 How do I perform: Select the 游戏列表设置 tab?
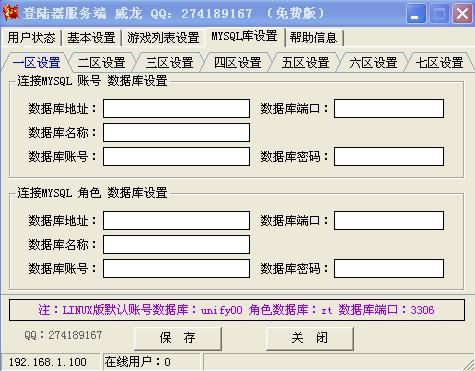[x=163, y=38]
